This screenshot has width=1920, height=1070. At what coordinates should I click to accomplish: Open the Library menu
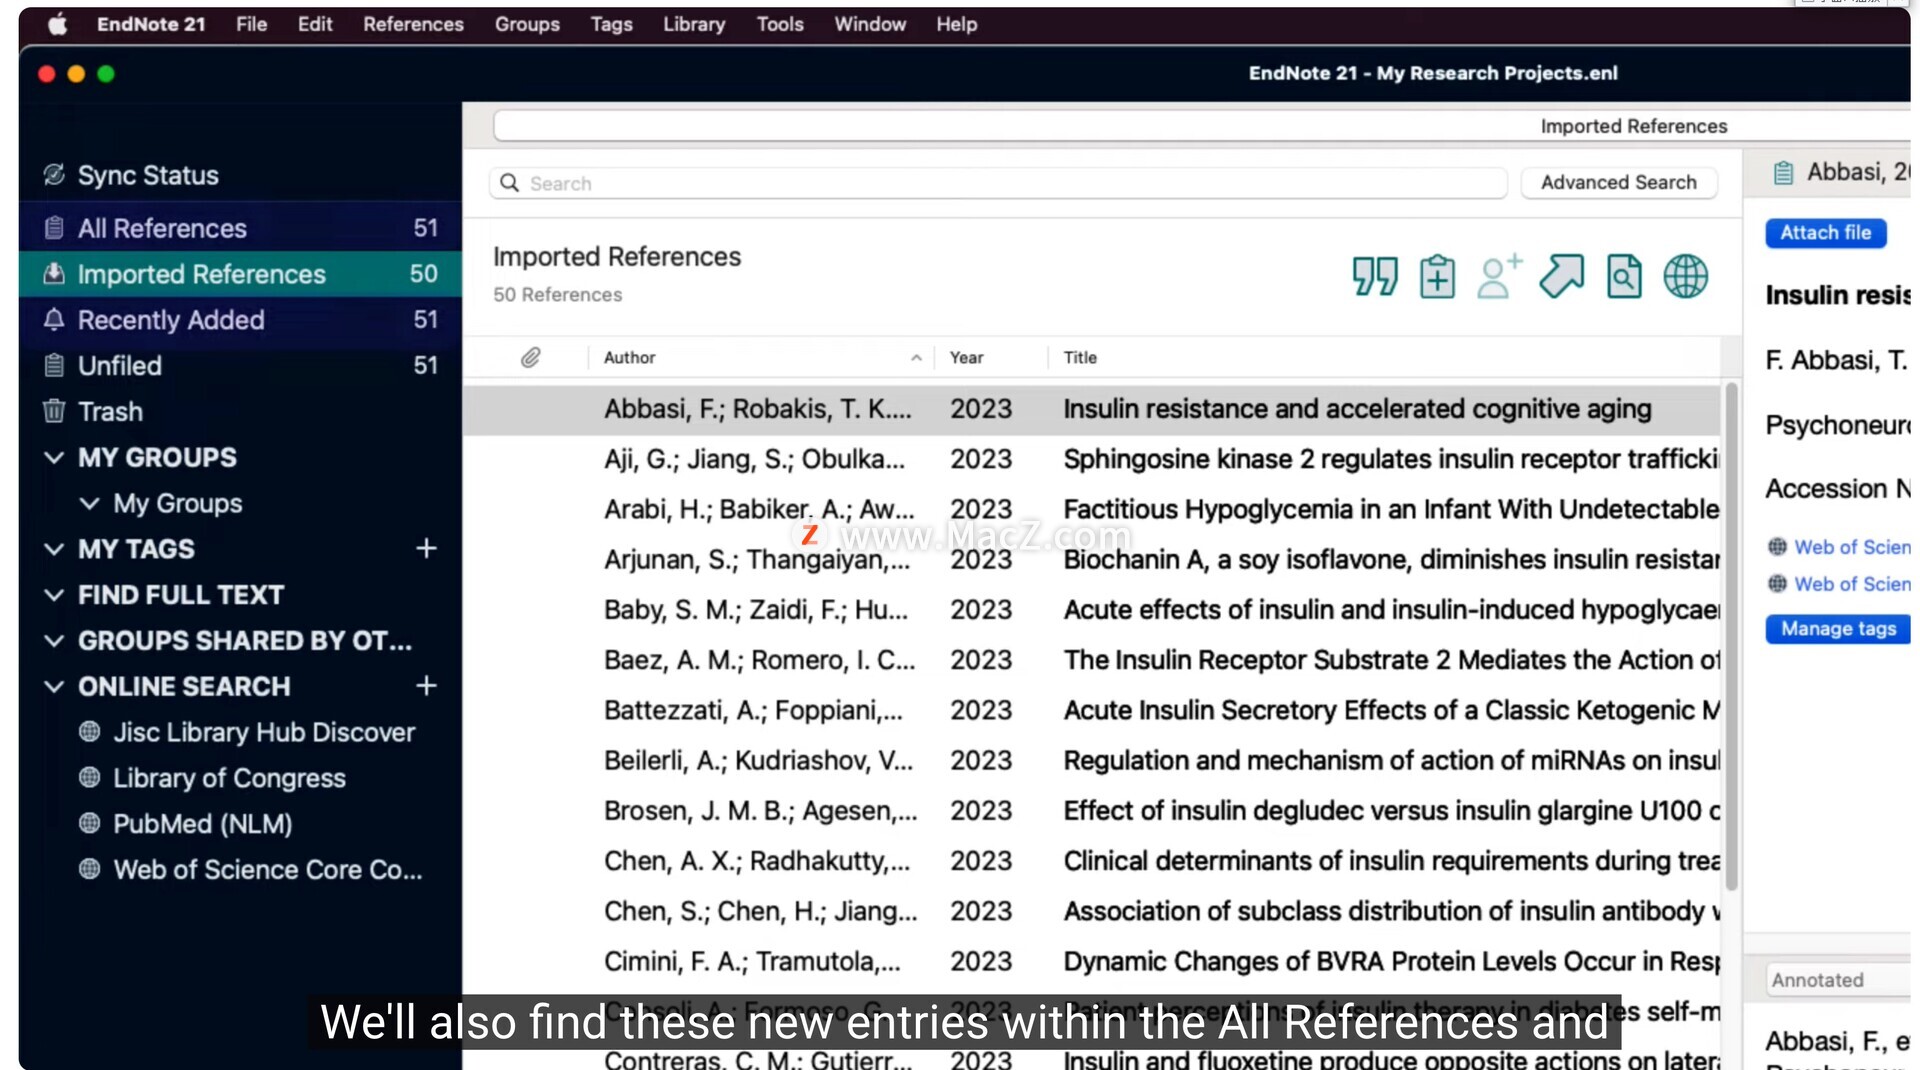[x=694, y=24]
